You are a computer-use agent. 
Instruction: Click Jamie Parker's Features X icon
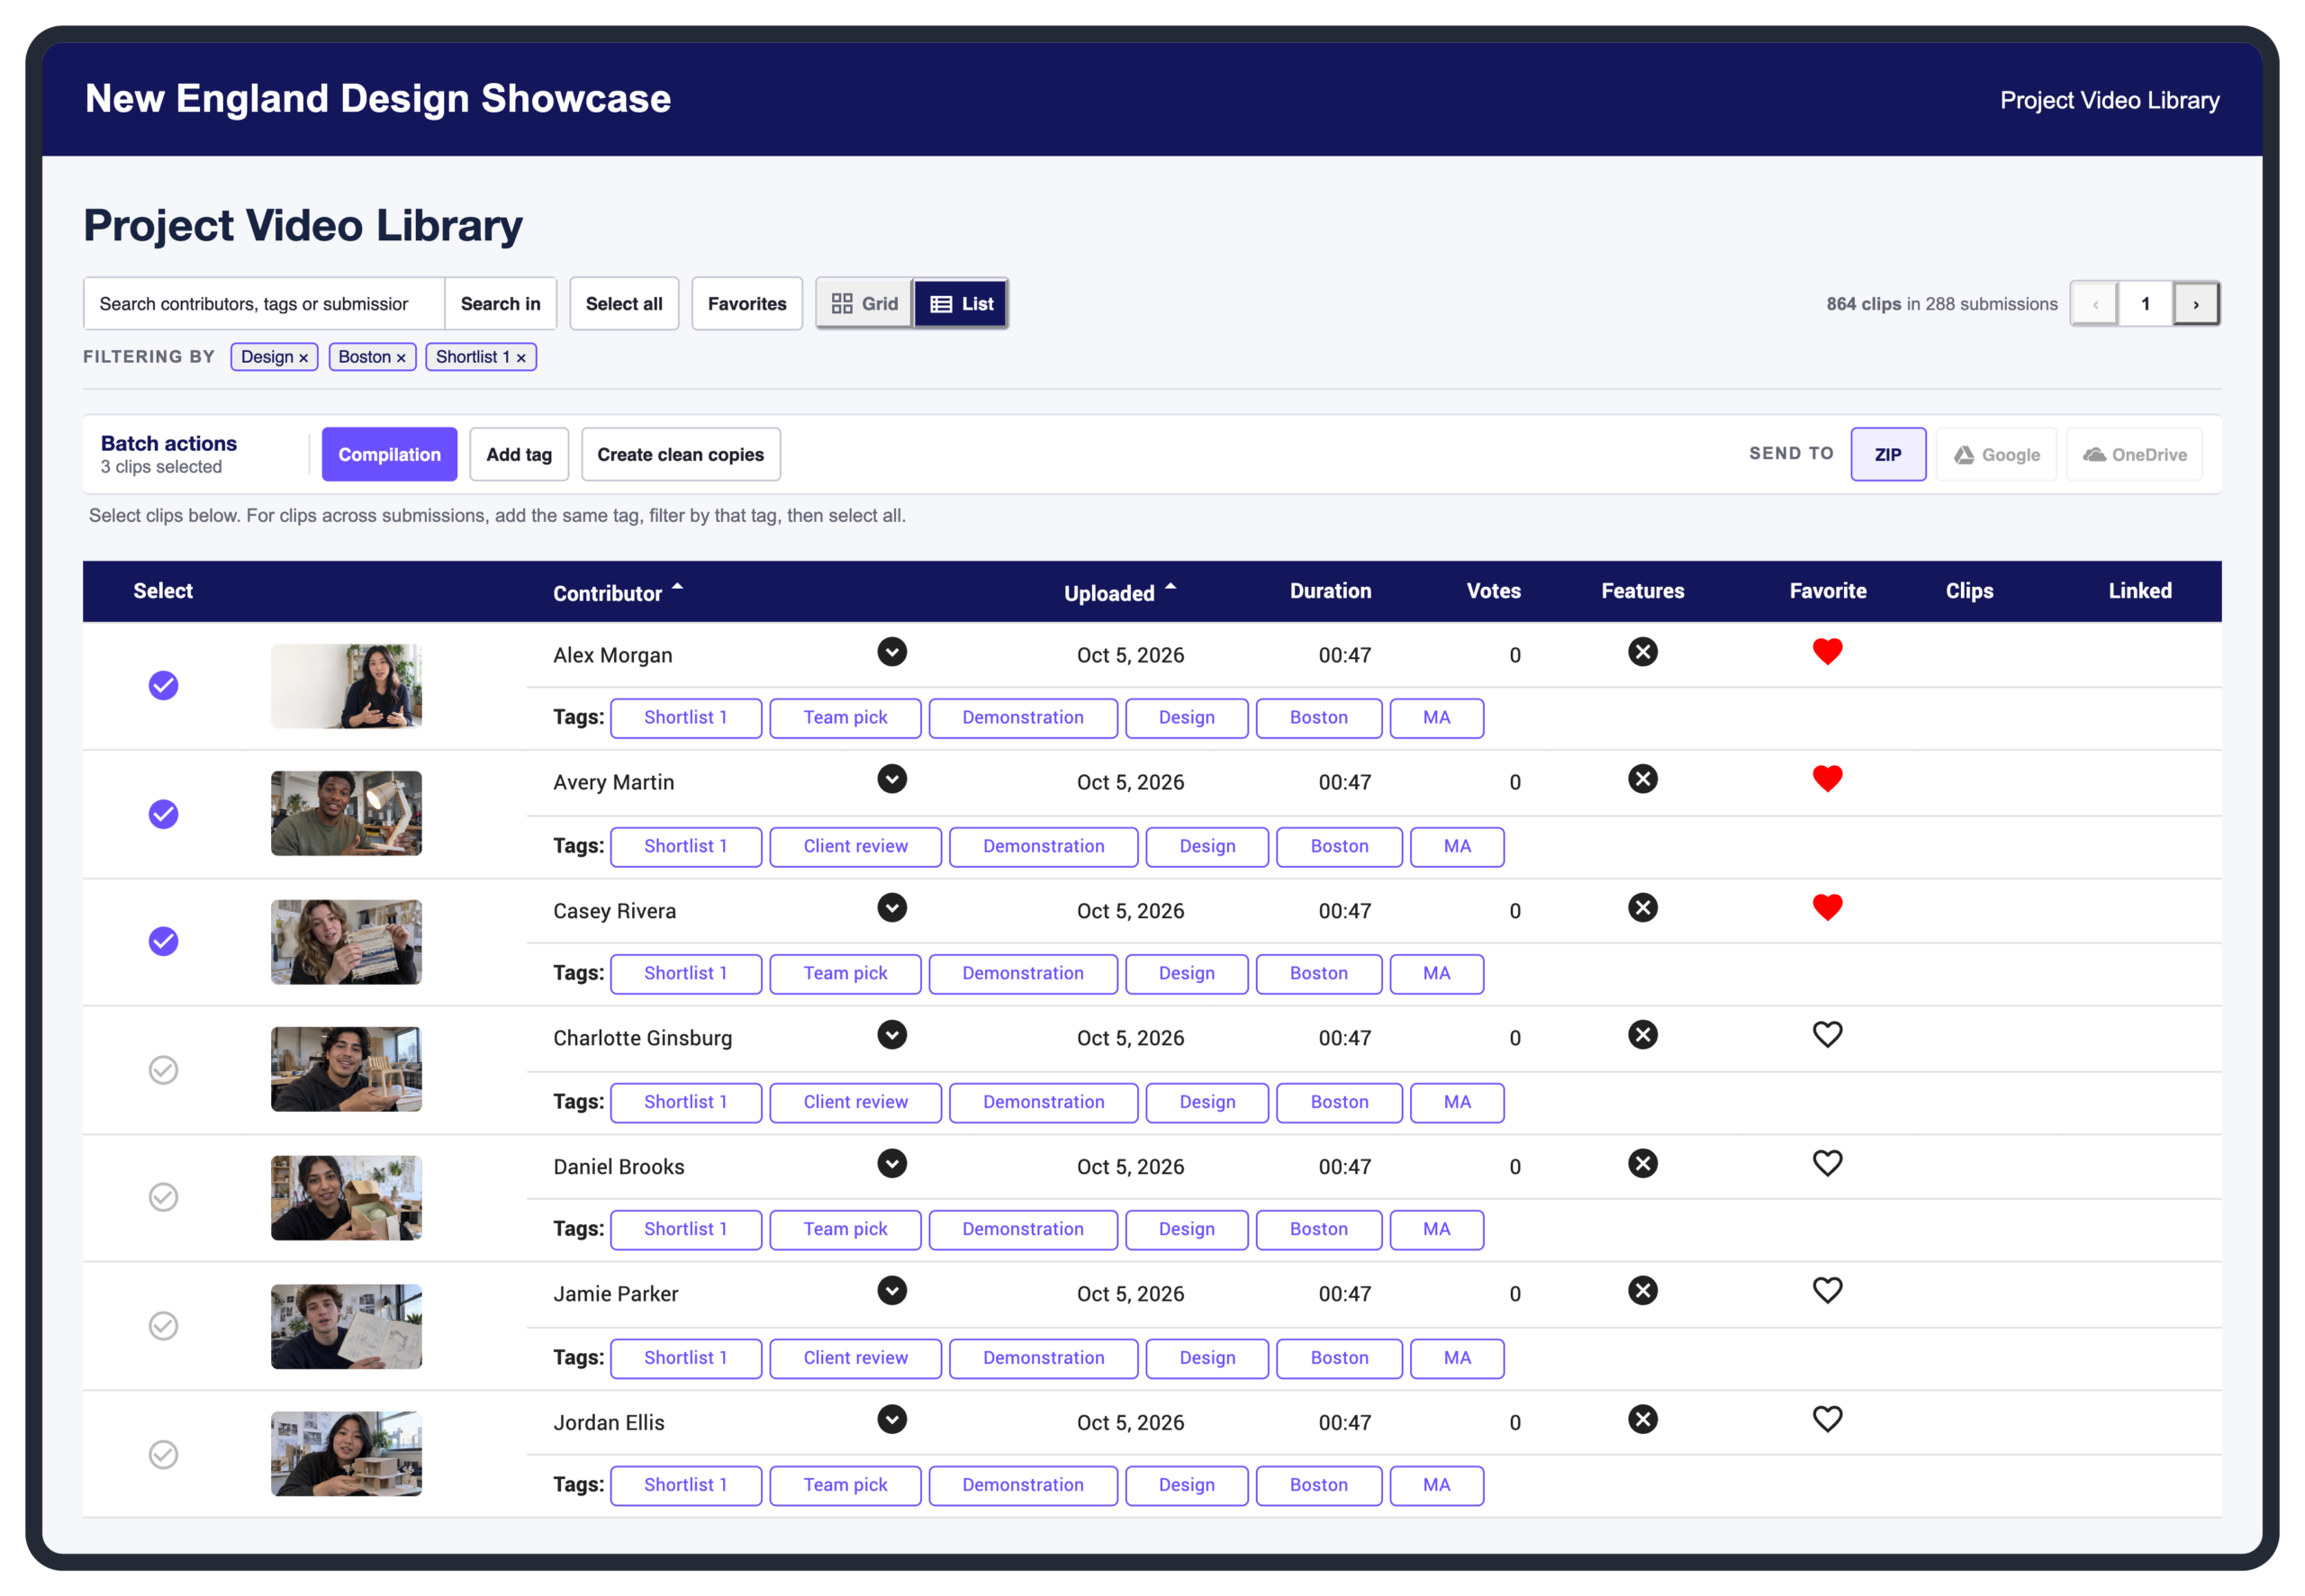[x=1642, y=1291]
